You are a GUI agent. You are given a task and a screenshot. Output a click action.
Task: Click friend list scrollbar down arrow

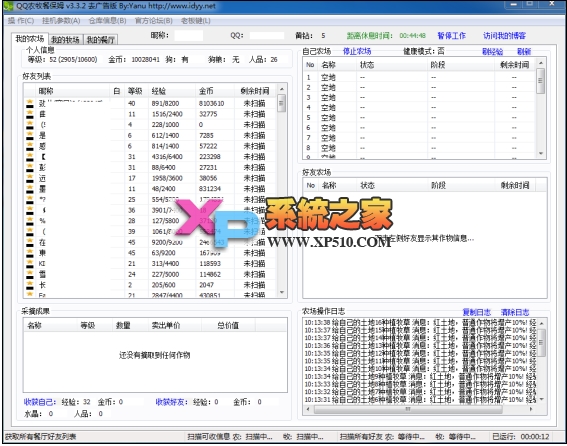282,292
